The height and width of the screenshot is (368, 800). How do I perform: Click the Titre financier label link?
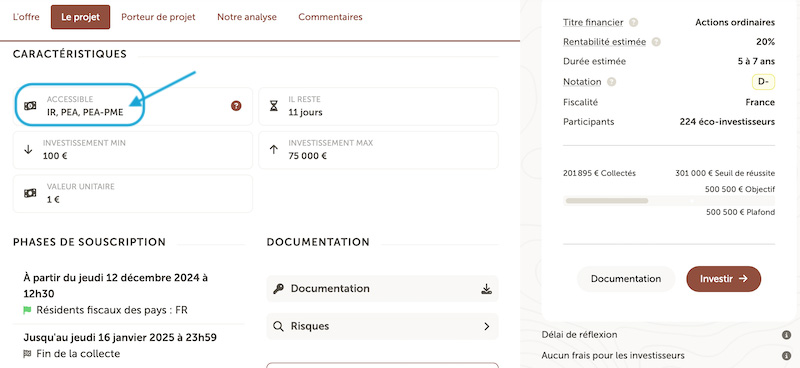593,22
